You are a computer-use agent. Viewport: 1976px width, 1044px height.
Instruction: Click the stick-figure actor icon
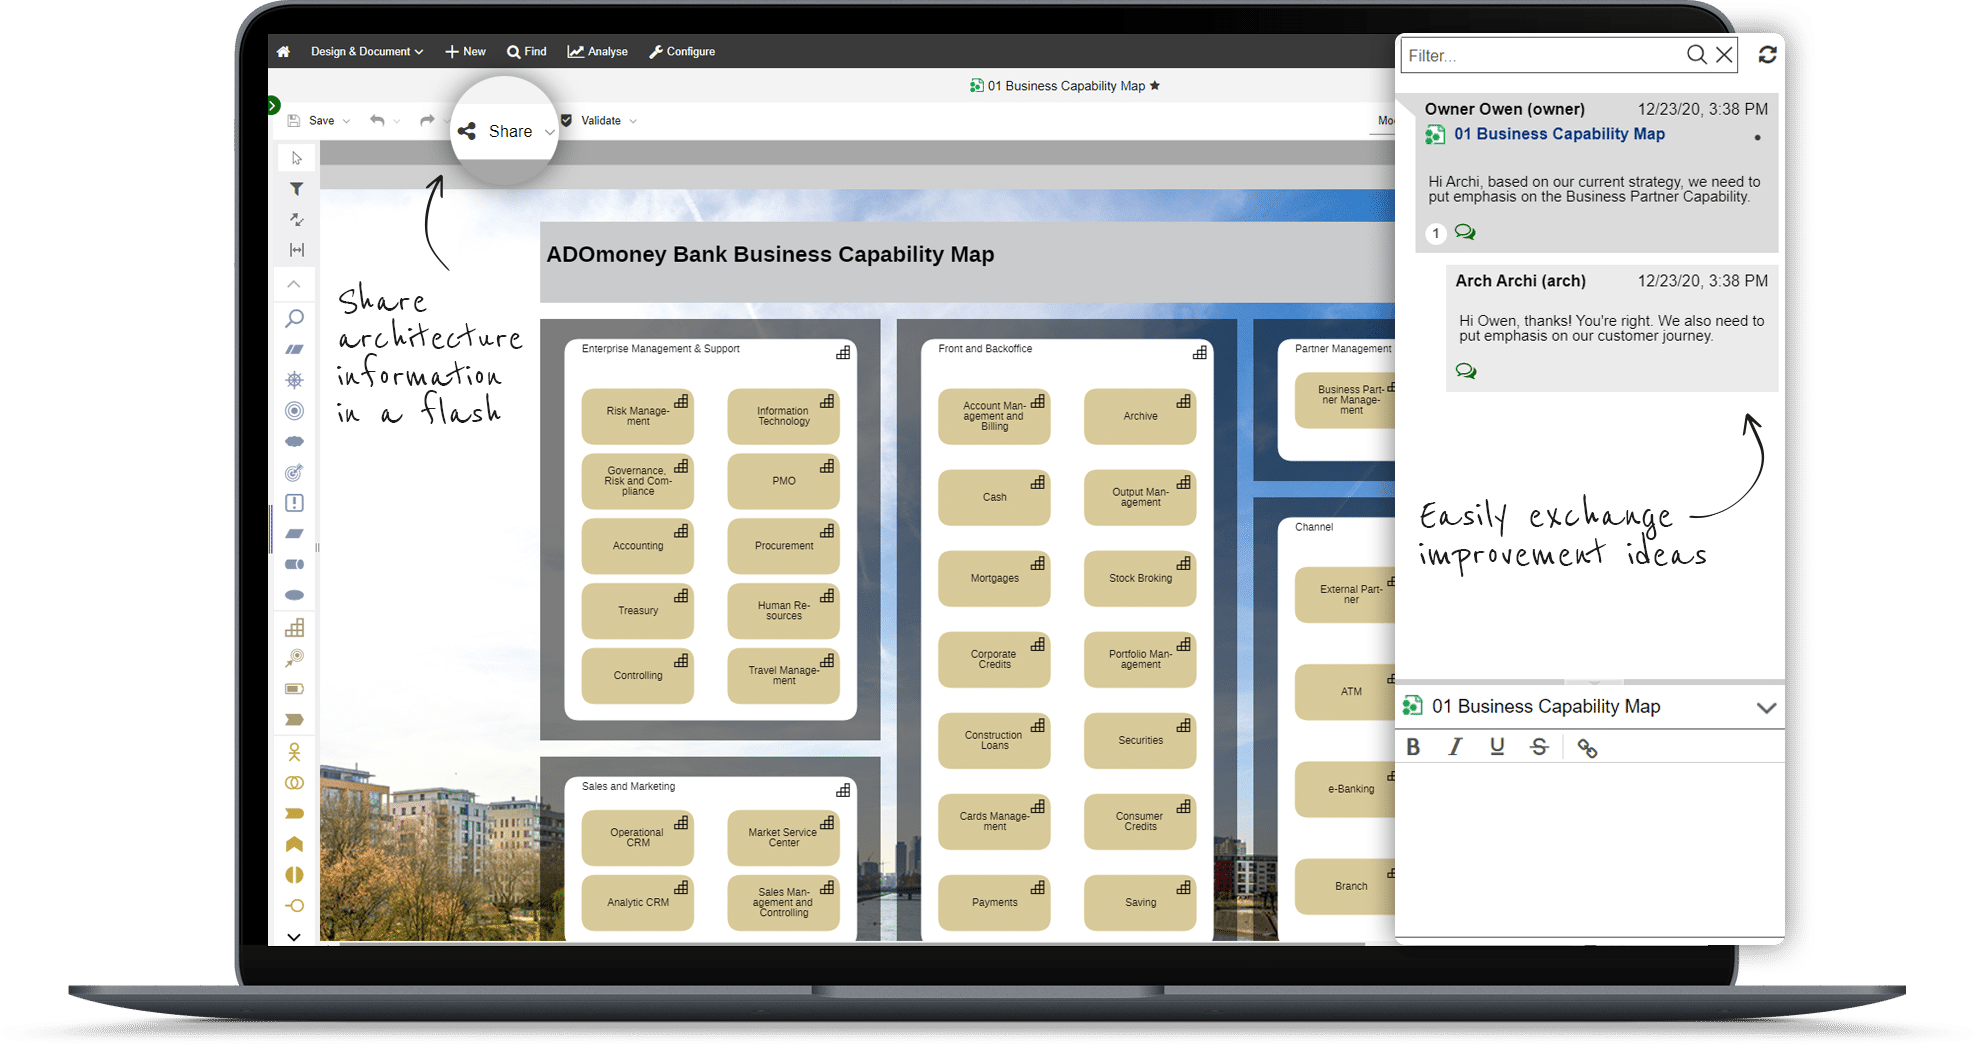(294, 753)
